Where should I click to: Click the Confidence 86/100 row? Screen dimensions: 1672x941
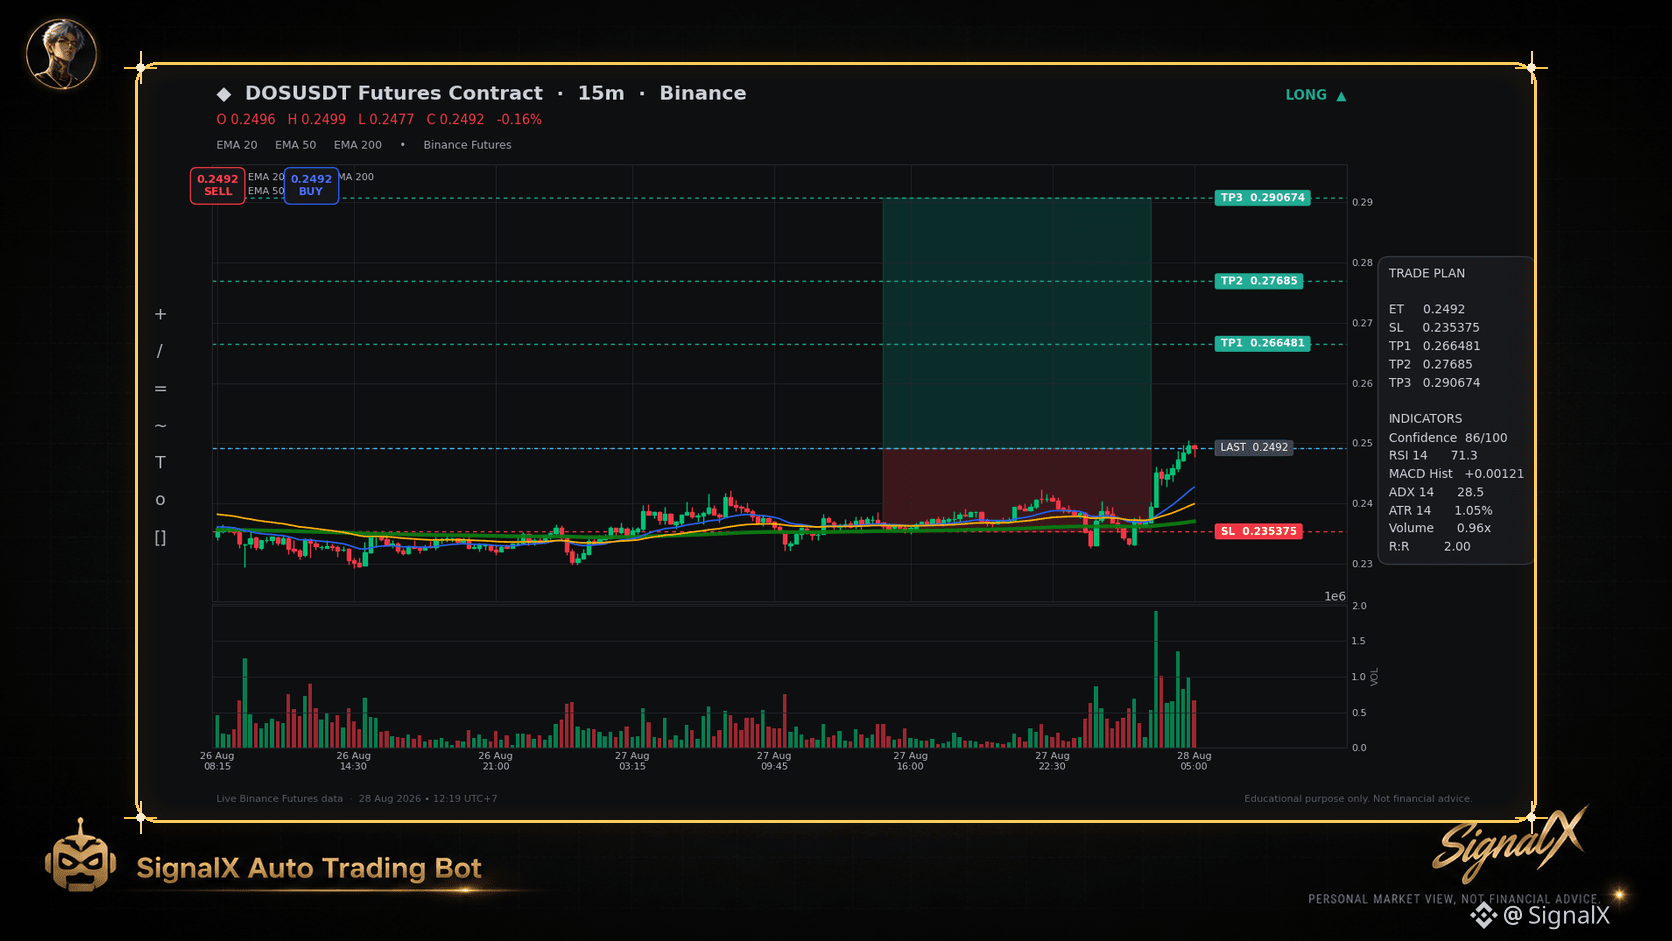pyautogui.click(x=1448, y=437)
